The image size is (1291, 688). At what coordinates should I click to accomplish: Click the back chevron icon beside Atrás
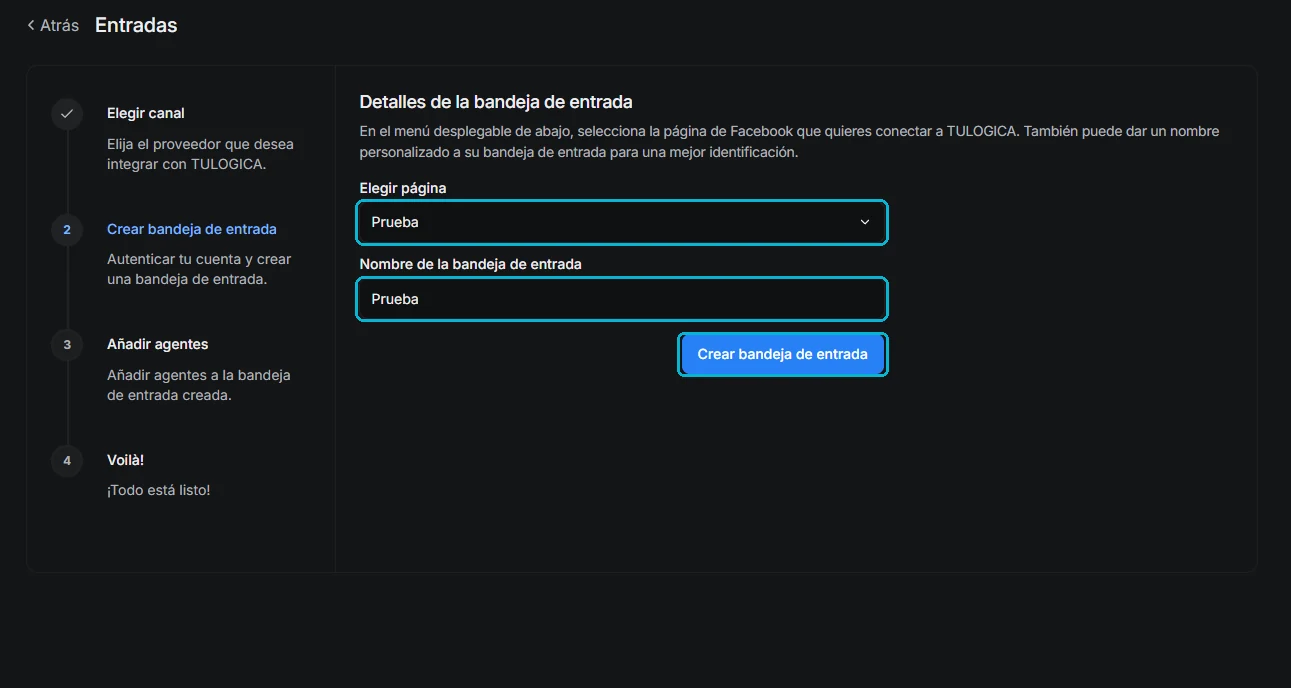tap(31, 26)
